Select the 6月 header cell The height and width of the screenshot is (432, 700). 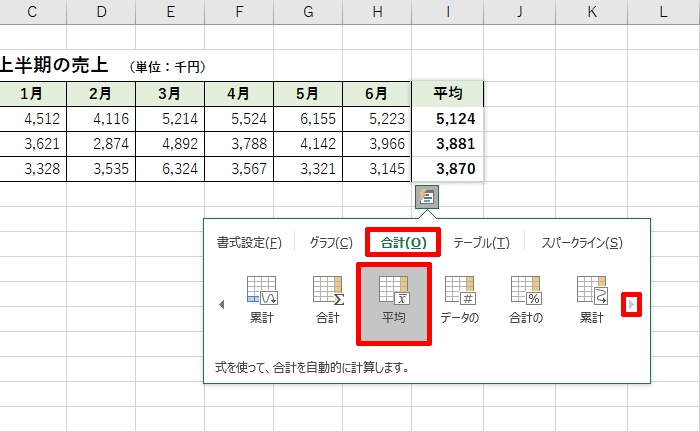tap(377, 94)
